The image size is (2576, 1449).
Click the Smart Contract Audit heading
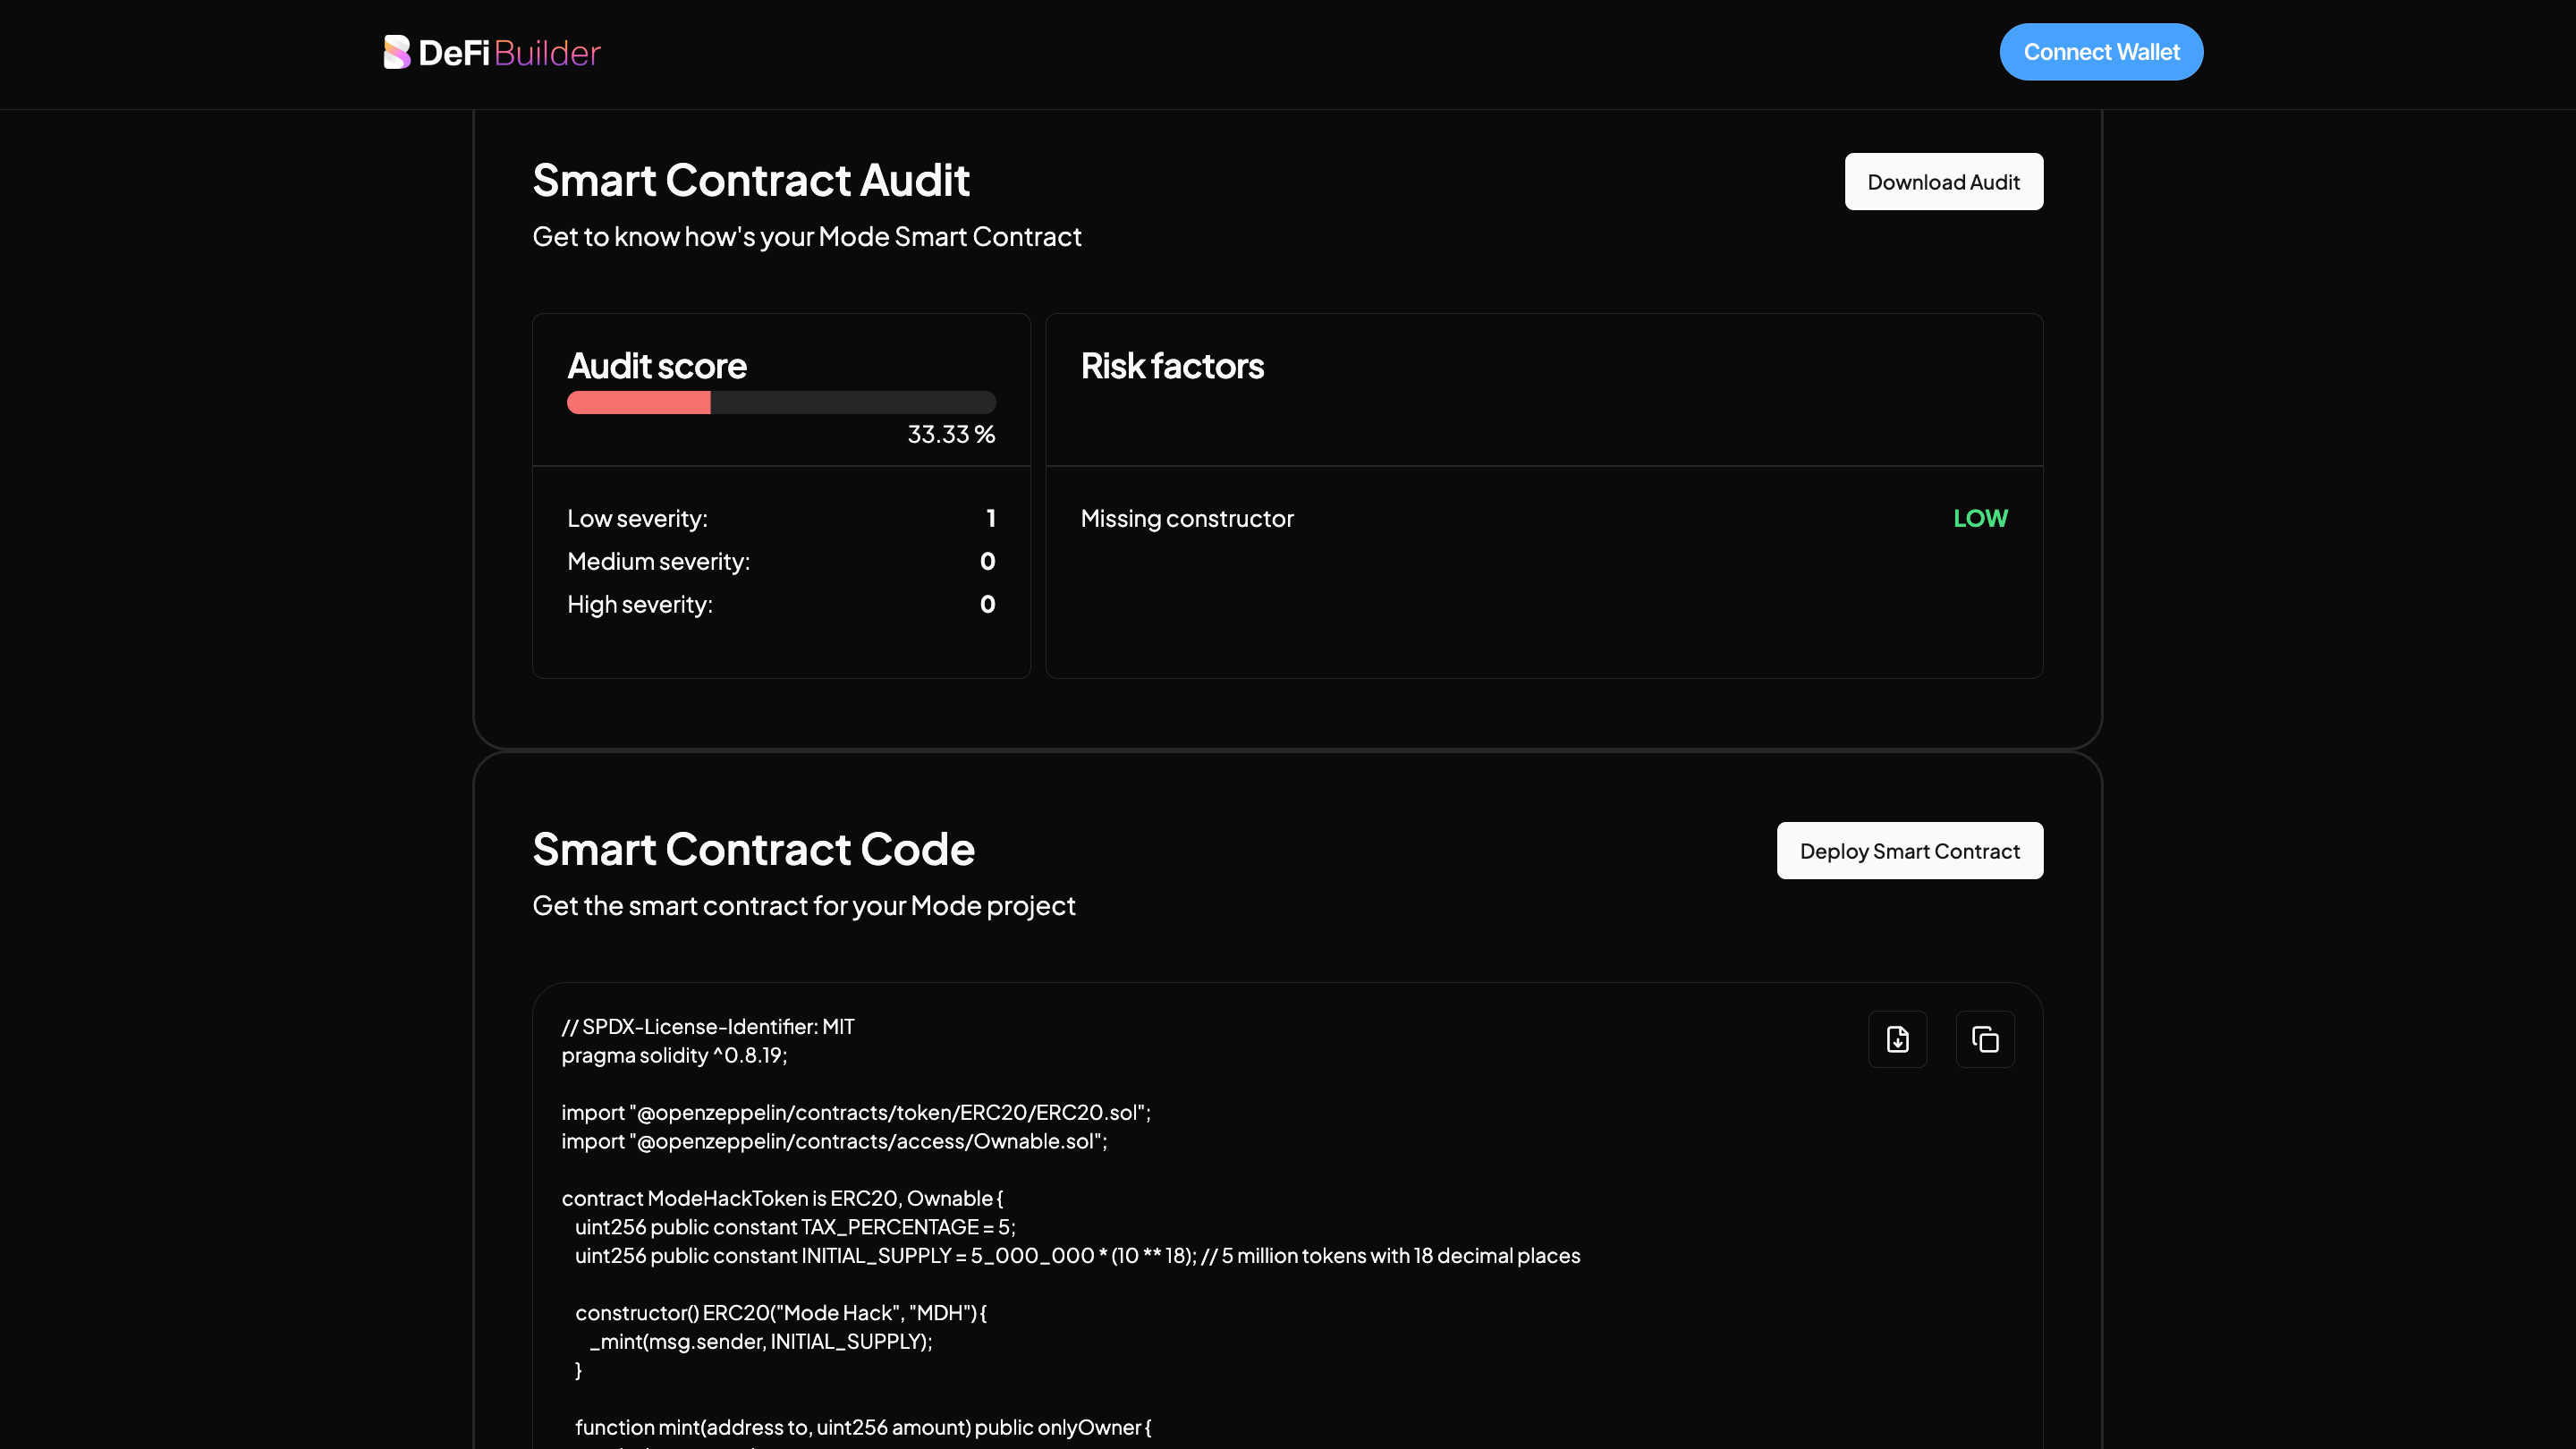tap(750, 181)
